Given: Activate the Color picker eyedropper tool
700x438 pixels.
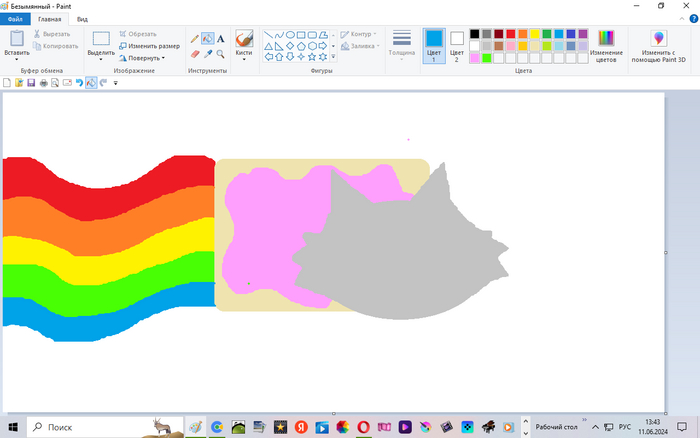Looking at the screenshot, I should coord(207,54).
